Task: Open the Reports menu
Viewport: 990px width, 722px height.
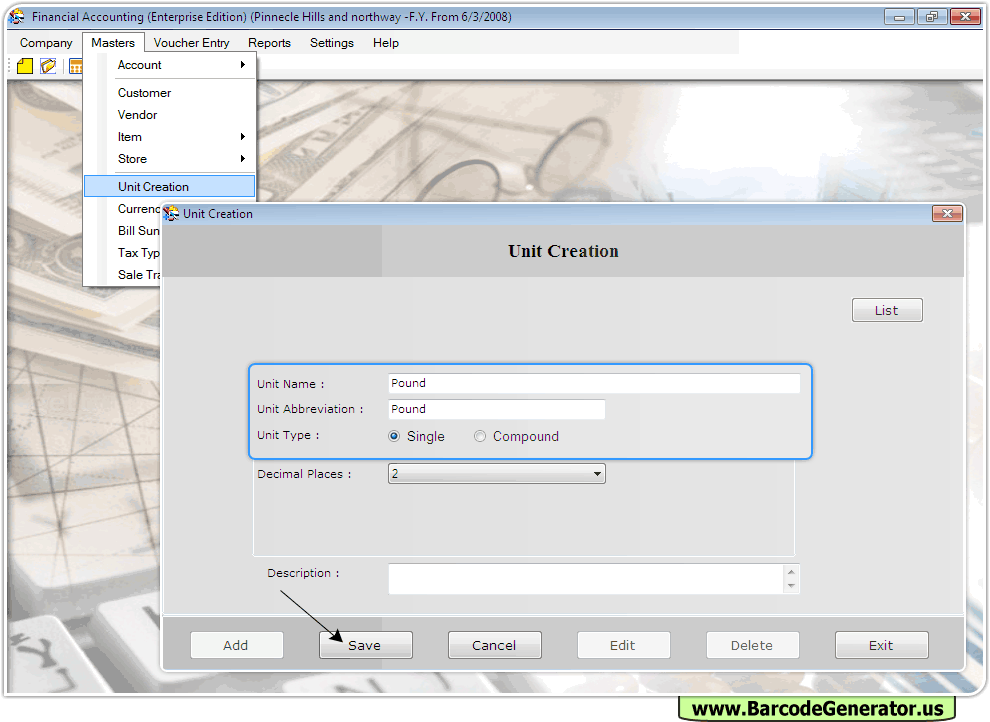Action: click(x=270, y=43)
